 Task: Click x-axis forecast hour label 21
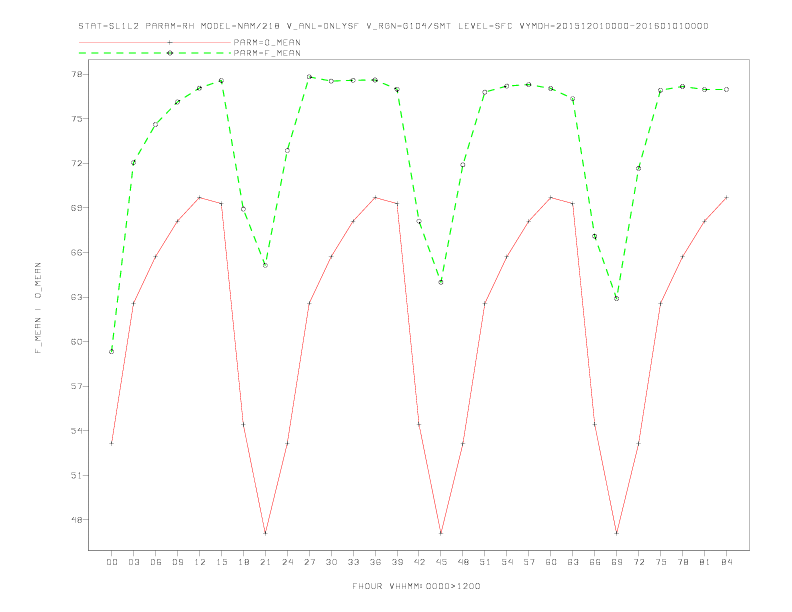click(x=265, y=562)
